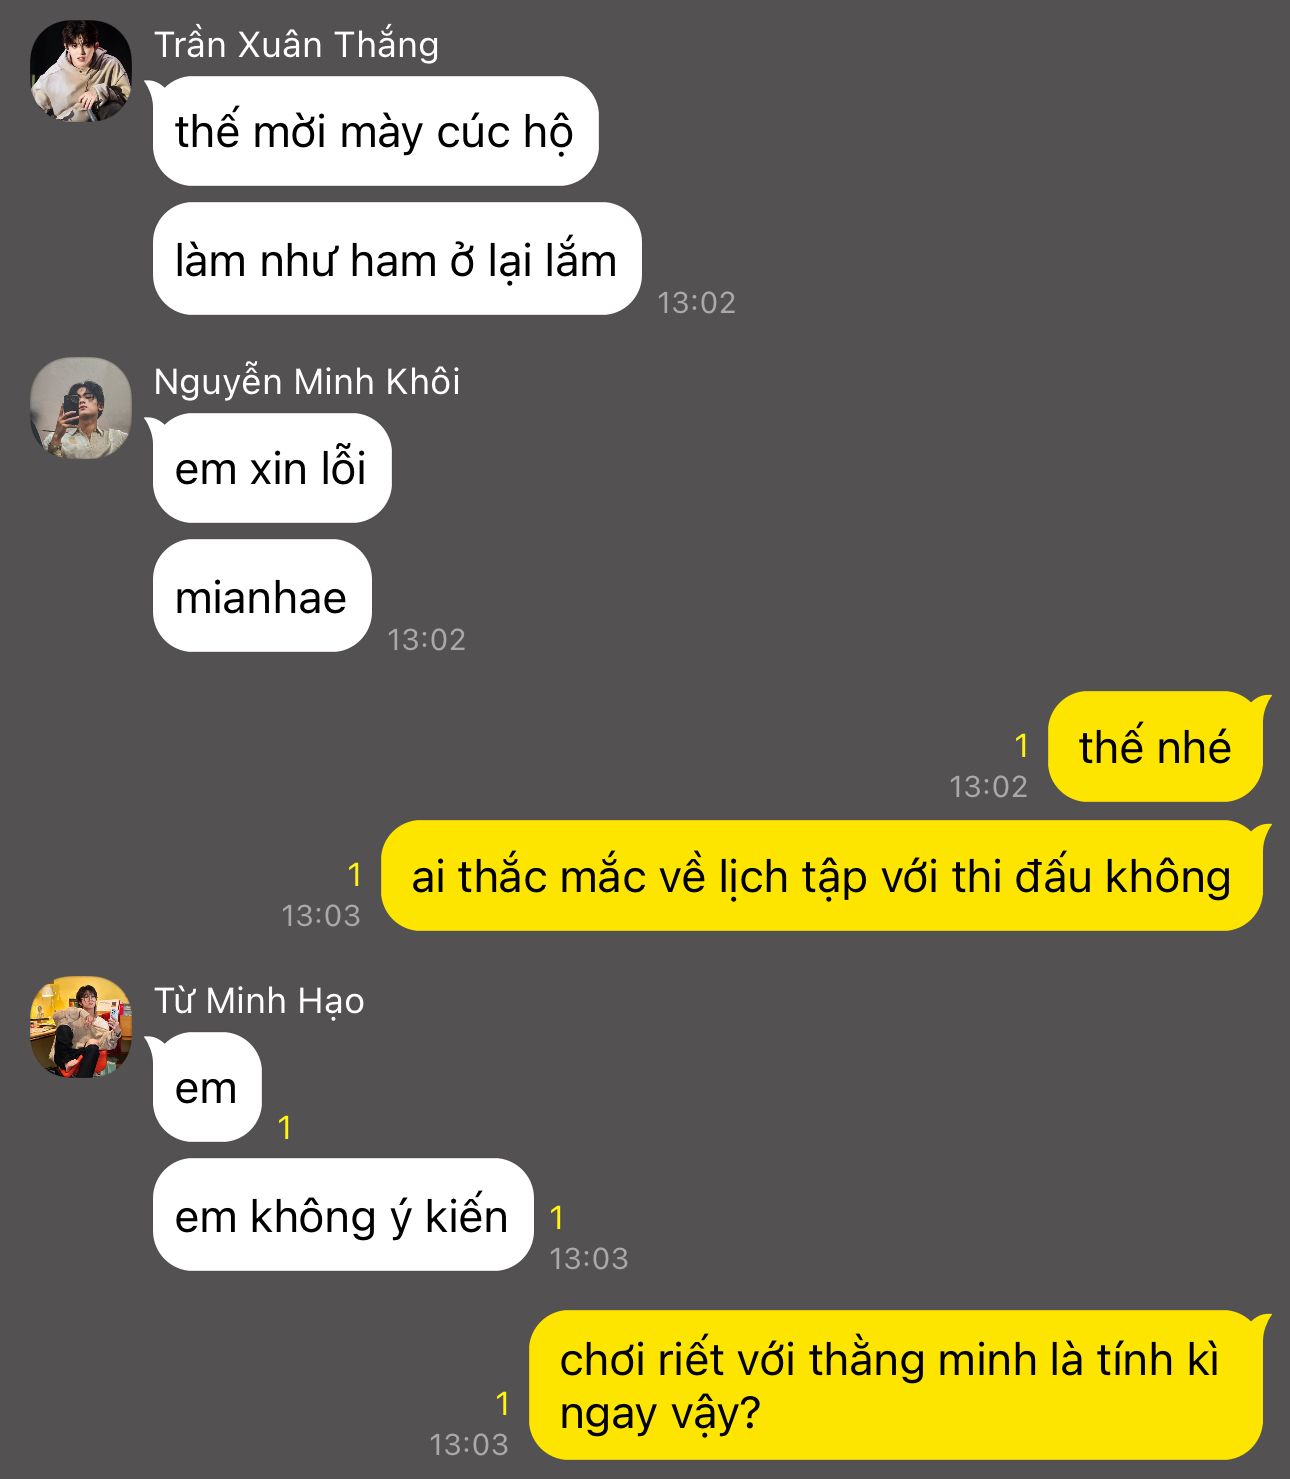Viewport: 1290px width, 1479px height.
Task: Tap unread count beside "chơi riết" message
Action: (503, 1404)
